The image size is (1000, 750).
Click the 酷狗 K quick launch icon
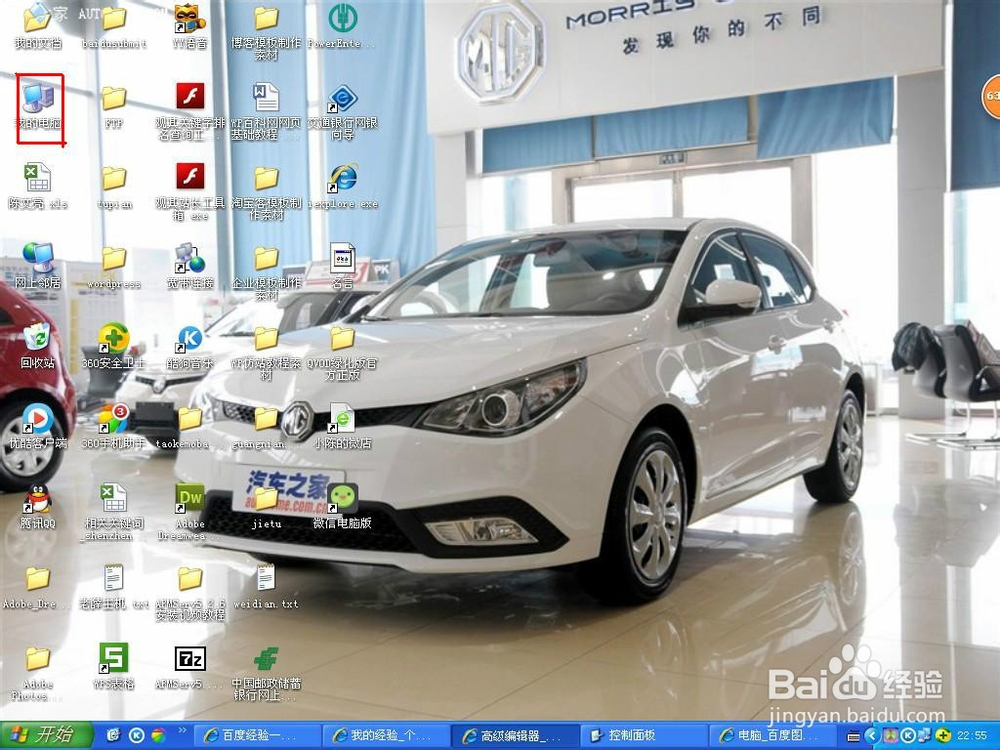(136, 736)
